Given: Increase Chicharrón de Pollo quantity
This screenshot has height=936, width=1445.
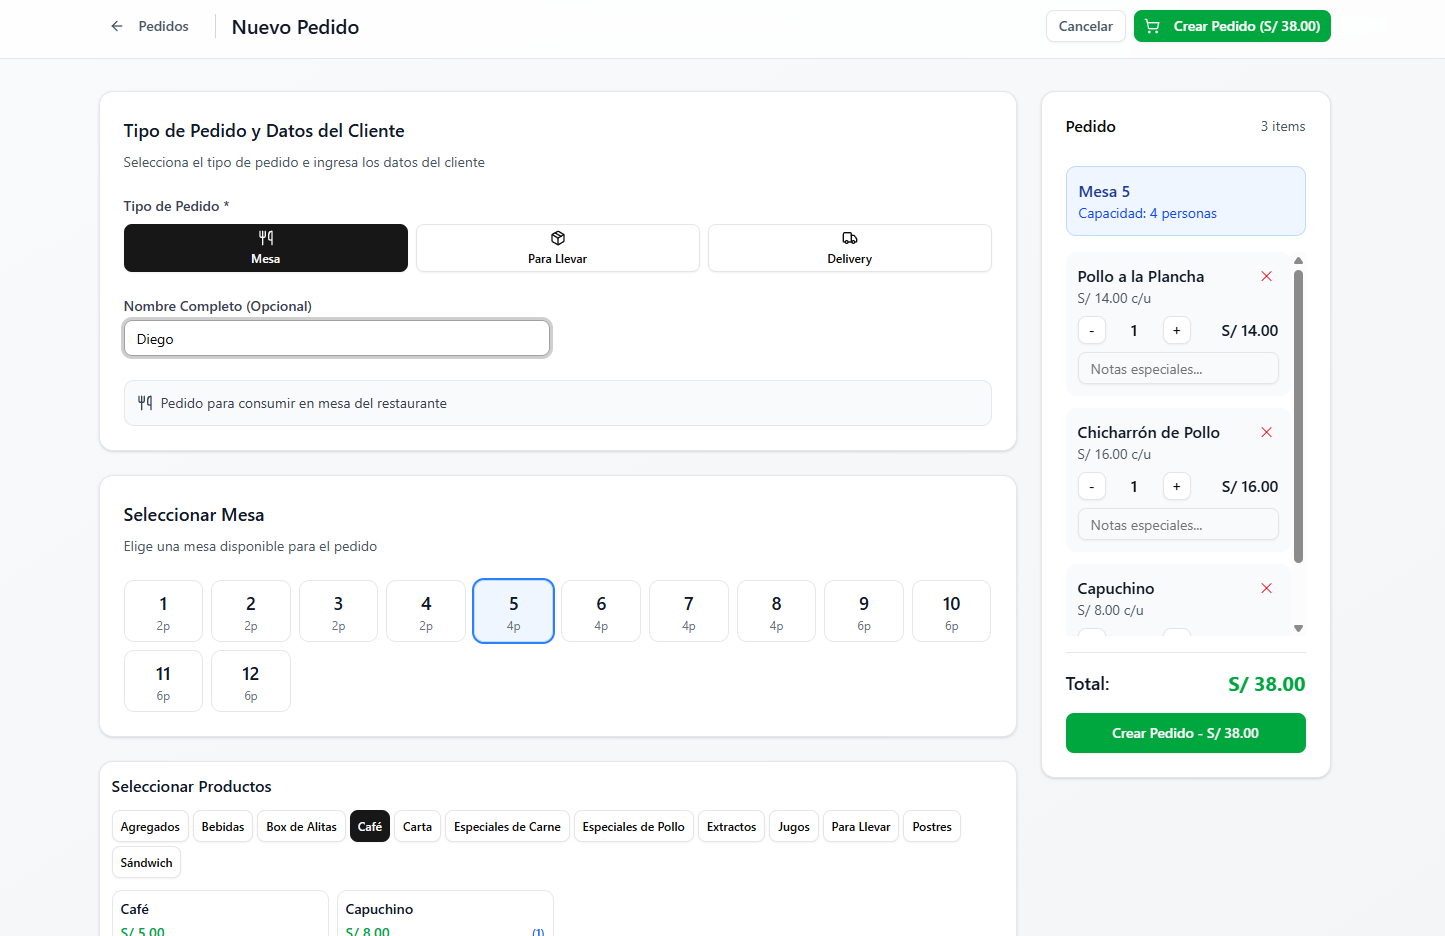Looking at the screenshot, I should click(x=1176, y=487).
